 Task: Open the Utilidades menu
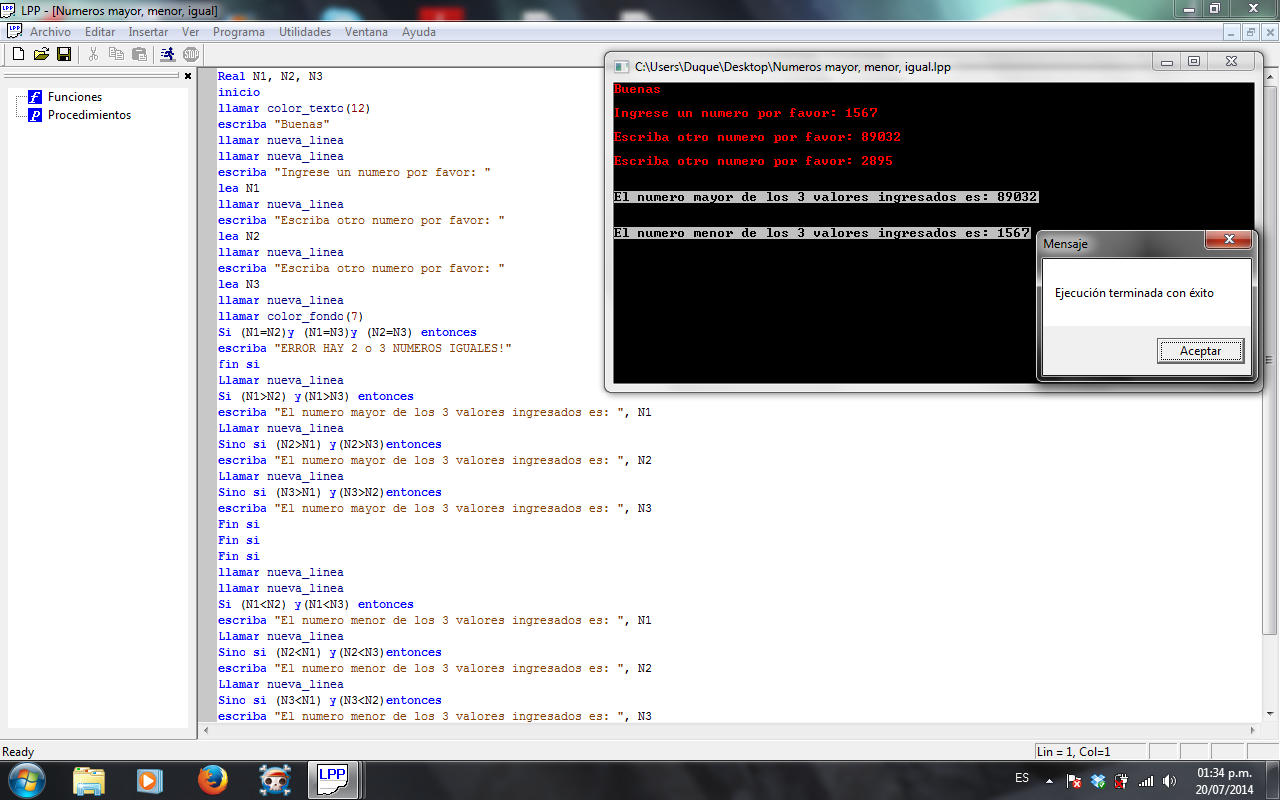pyautogui.click(x=304, y=32)
